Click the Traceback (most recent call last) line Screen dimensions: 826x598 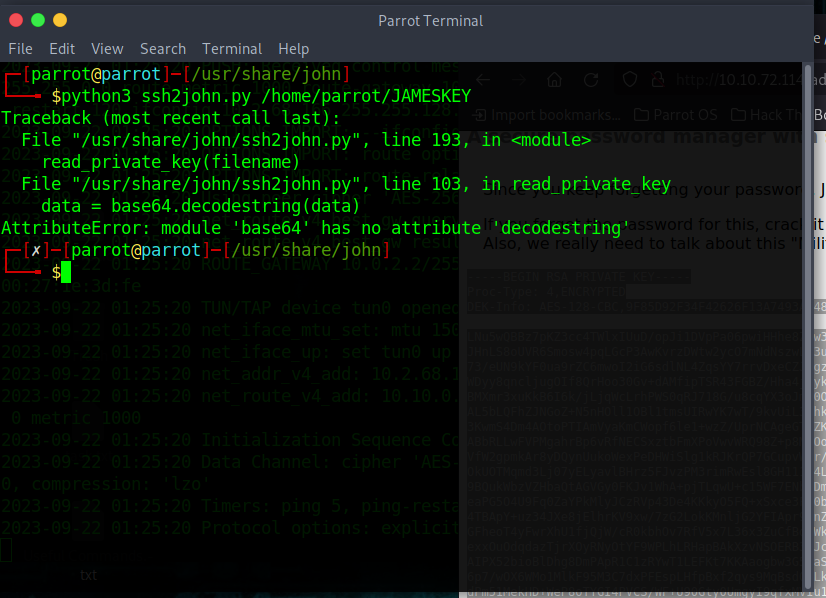[x=171, y=118]
